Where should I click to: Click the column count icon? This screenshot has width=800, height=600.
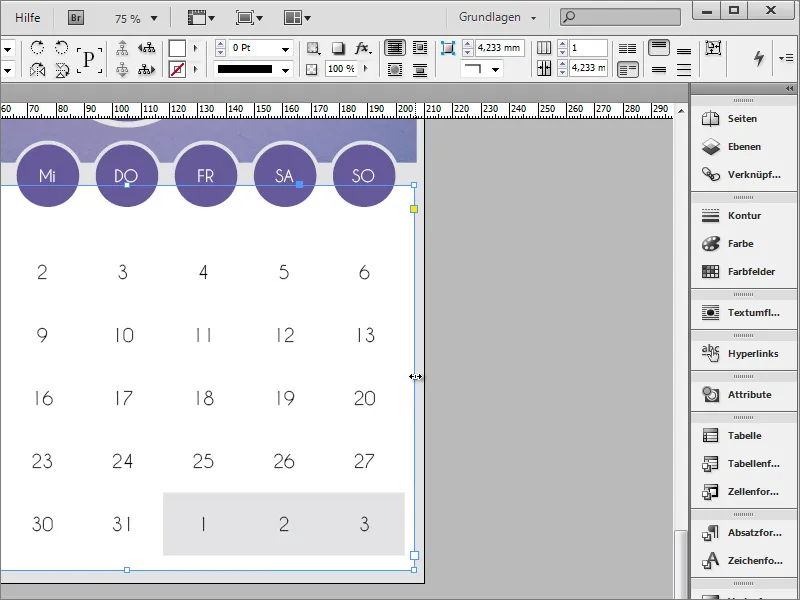[544, 48]
